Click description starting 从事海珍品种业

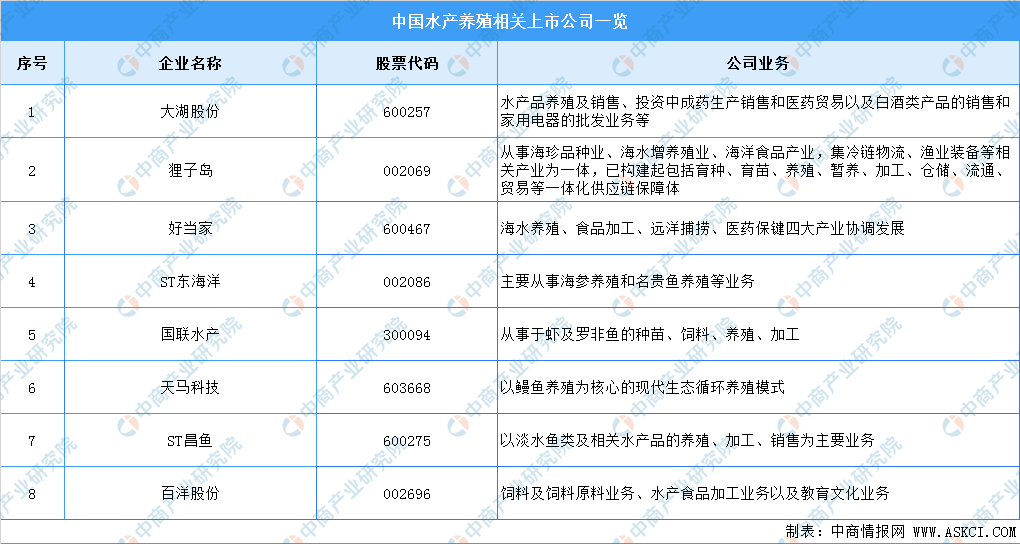pyautogui.click(x=755, y=170)
